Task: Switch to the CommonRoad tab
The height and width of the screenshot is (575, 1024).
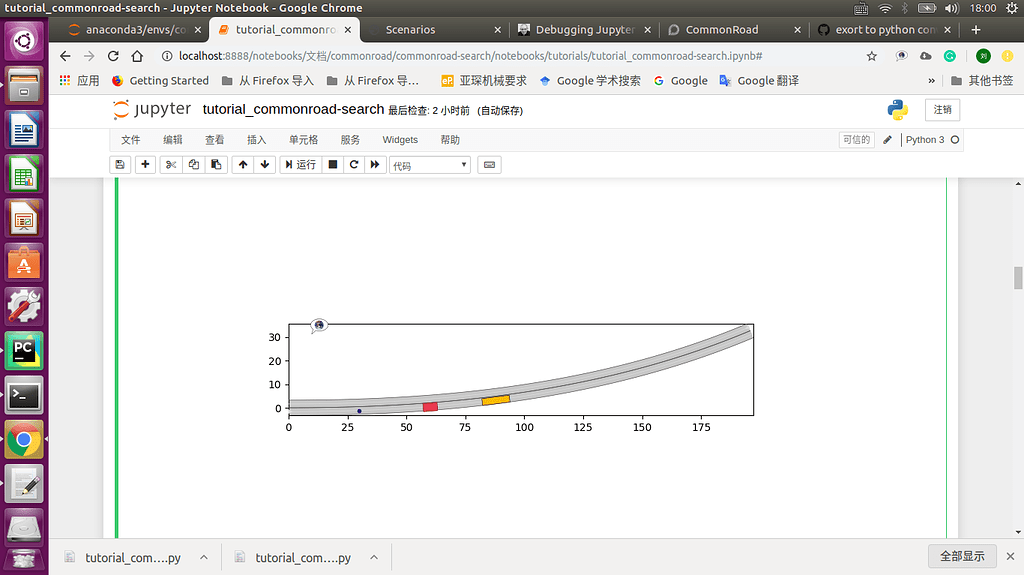Action: (721, 30)
